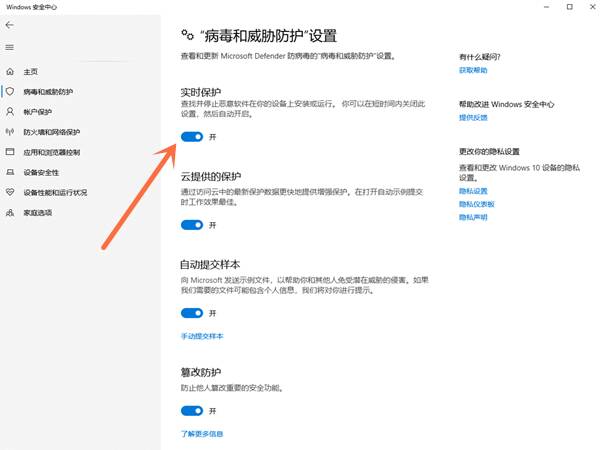Image resolution: width=600 pixels, height=450 pixels.
Task: Open the hamburger navigation menu icon
Action: click(10, 47)
